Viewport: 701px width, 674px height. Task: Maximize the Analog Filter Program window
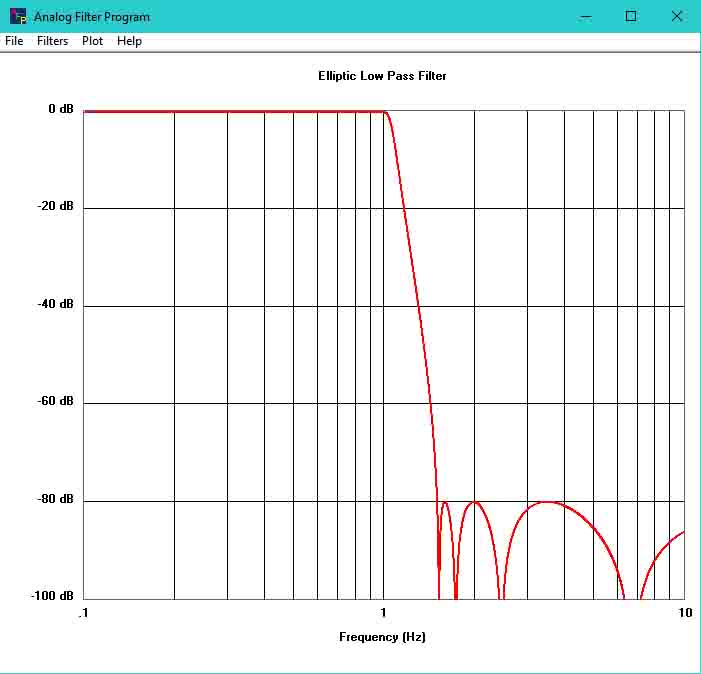(x=631, y=17)
